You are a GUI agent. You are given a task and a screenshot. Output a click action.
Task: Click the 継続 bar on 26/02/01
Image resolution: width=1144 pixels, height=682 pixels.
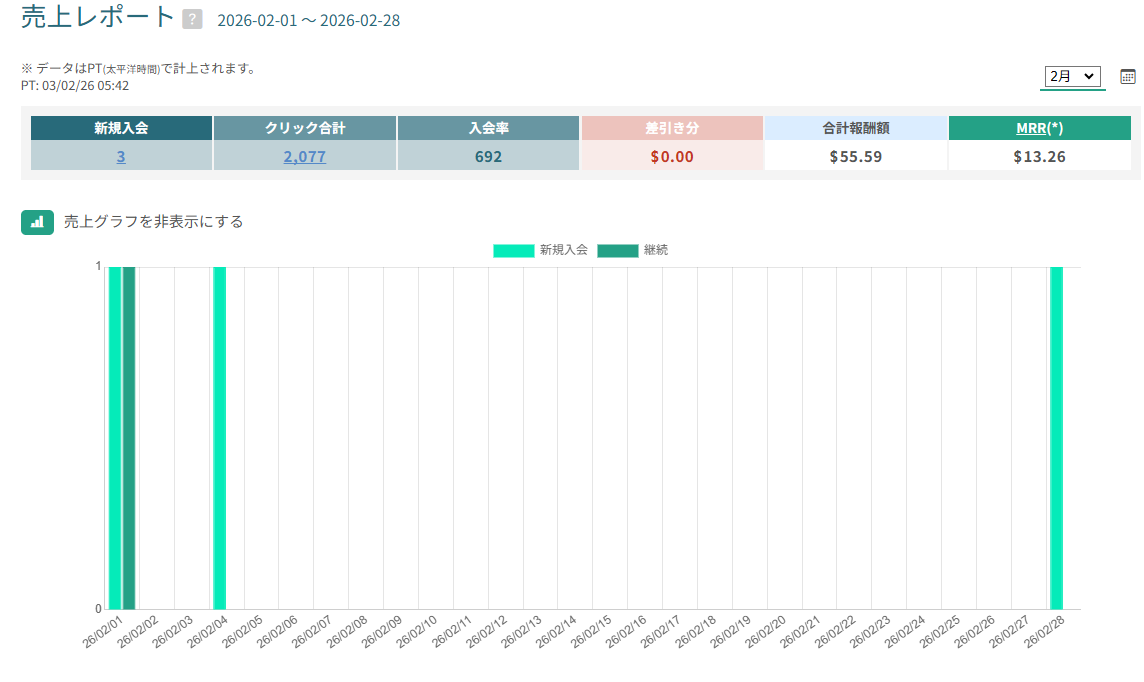[129, 438]
